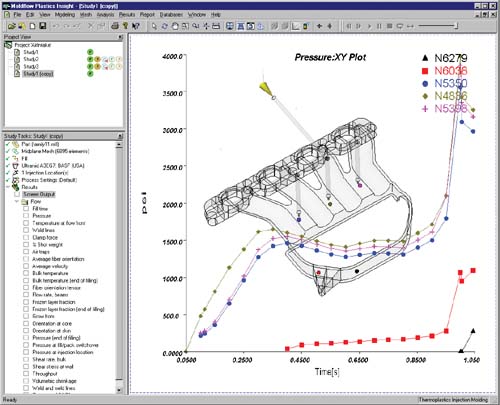This screenshot has width=500, height=405.
Task: Click the What's This help arrow icon
Action: coord(135,26)
